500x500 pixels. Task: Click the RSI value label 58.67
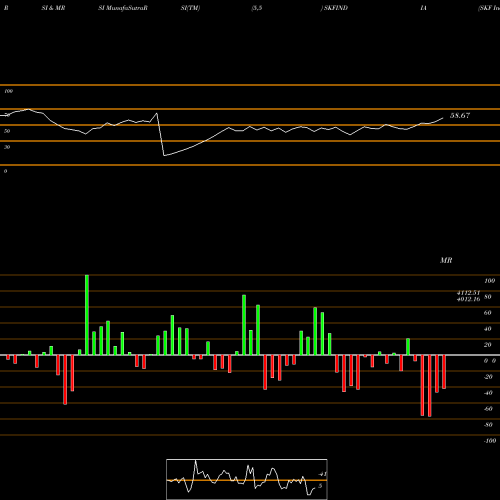(x=460, y=116)
